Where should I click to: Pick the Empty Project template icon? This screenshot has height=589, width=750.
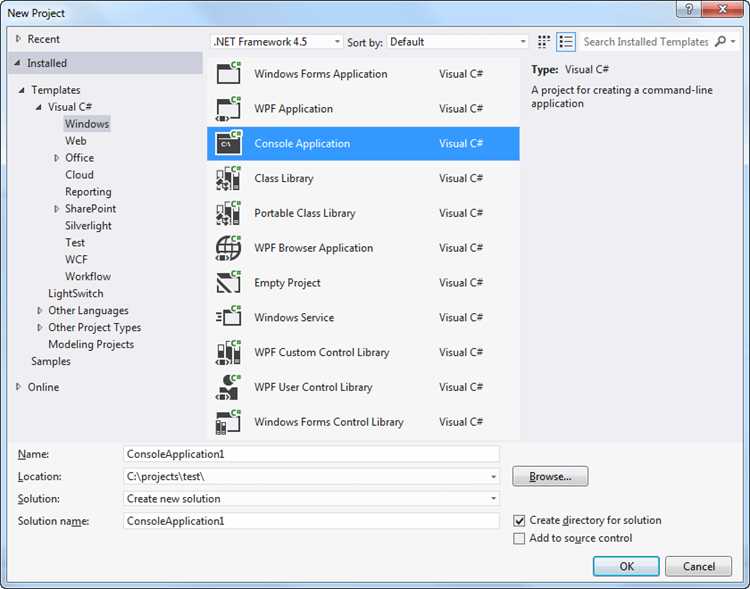coord(229,282)
